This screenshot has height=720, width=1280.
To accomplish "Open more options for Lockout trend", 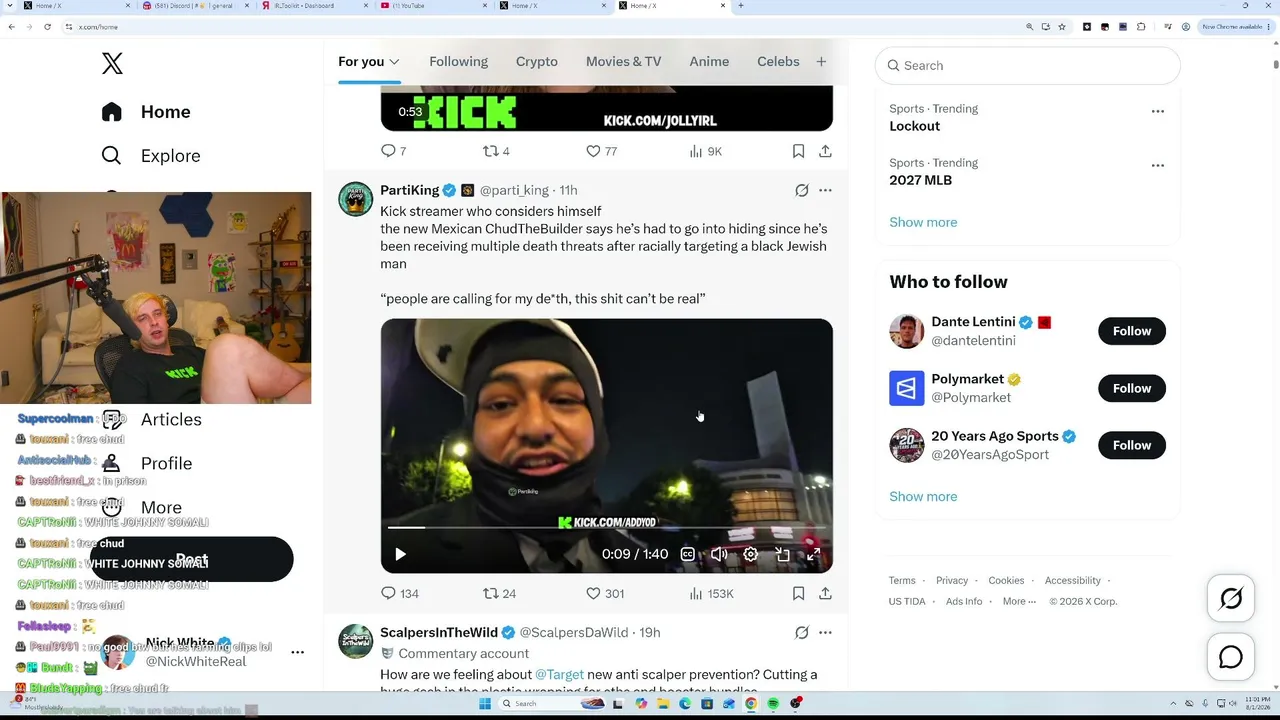I will click(x=1158, y=111).
